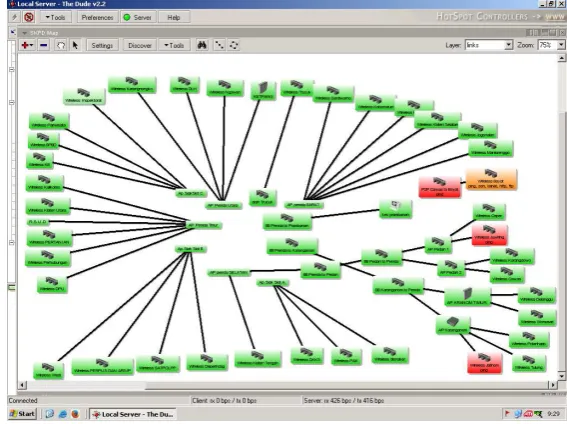Click the Discover button
The height and width of the screenshot is (424, 567).
coord(140,45)
